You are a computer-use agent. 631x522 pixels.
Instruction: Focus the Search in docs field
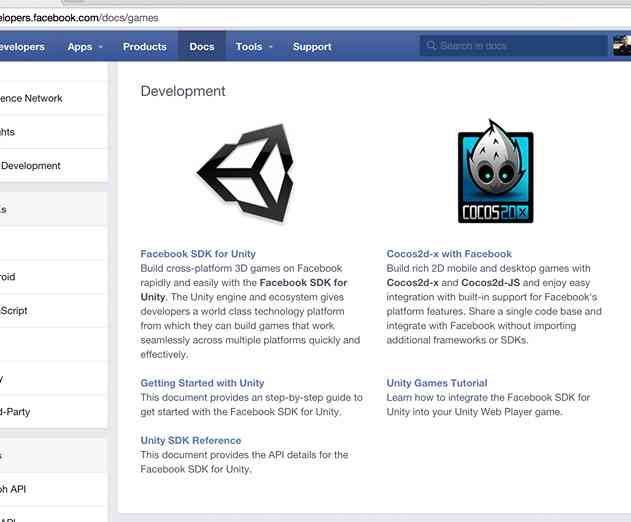pyautogui.click(x=514, y=45)
